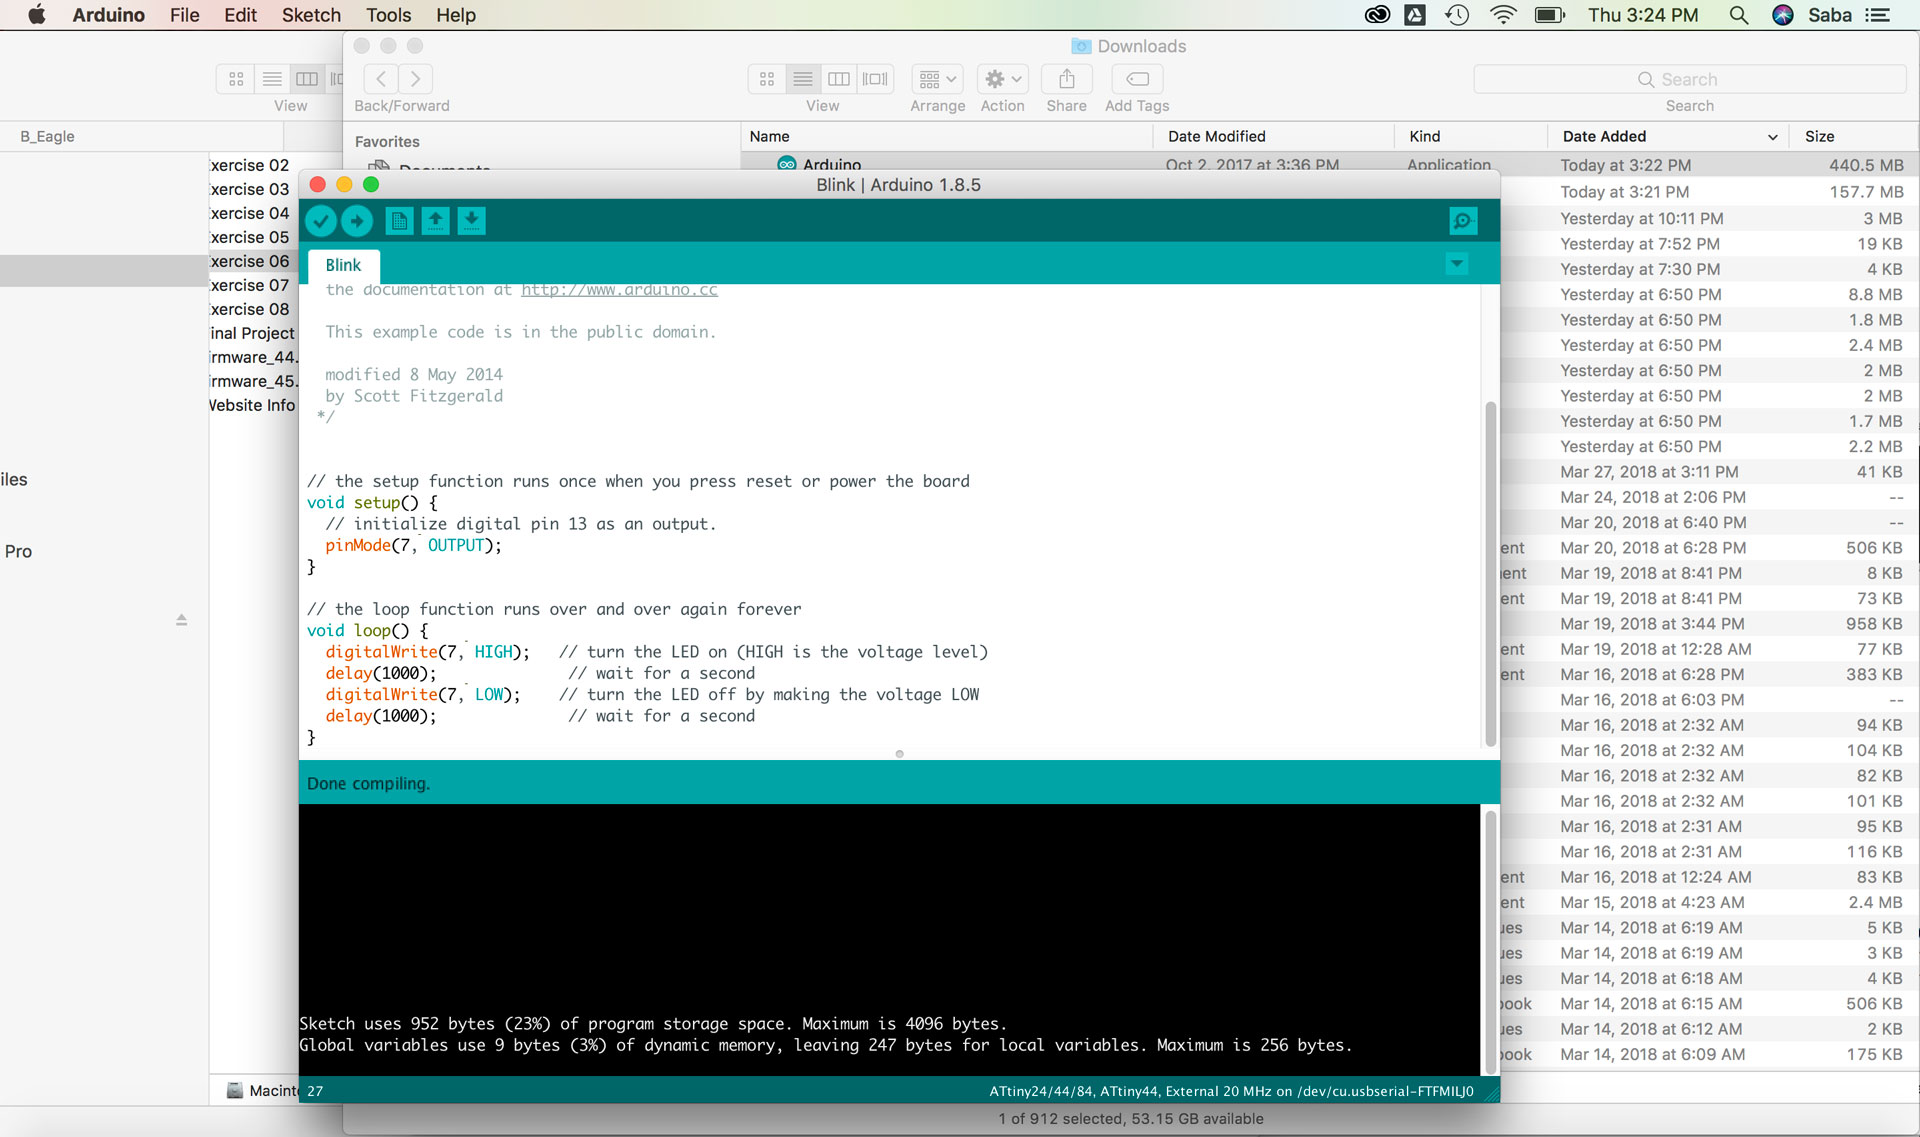Switch Downloads window to list view
This screenshot has width=1920, height=1137.
pyautogui.click(x=803, y=79)
